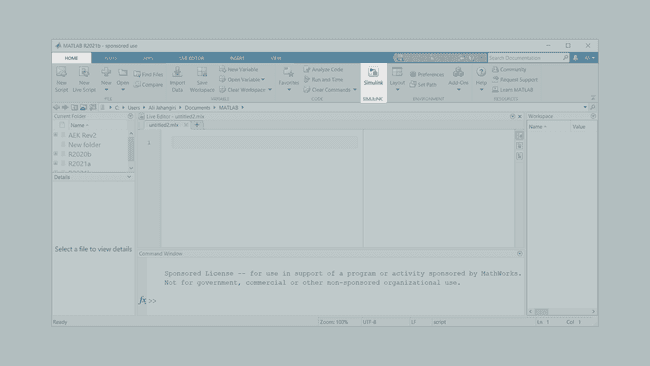Click the notifications bell icon

click(x=575, y=58)
